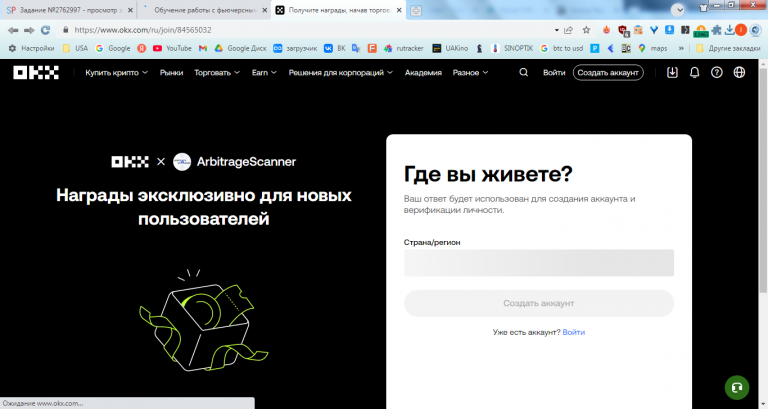Image resolution: width=768 pixels, height=409 pixels.
Task: Click the header Создать аккаунт button
Action: (608, 72)
